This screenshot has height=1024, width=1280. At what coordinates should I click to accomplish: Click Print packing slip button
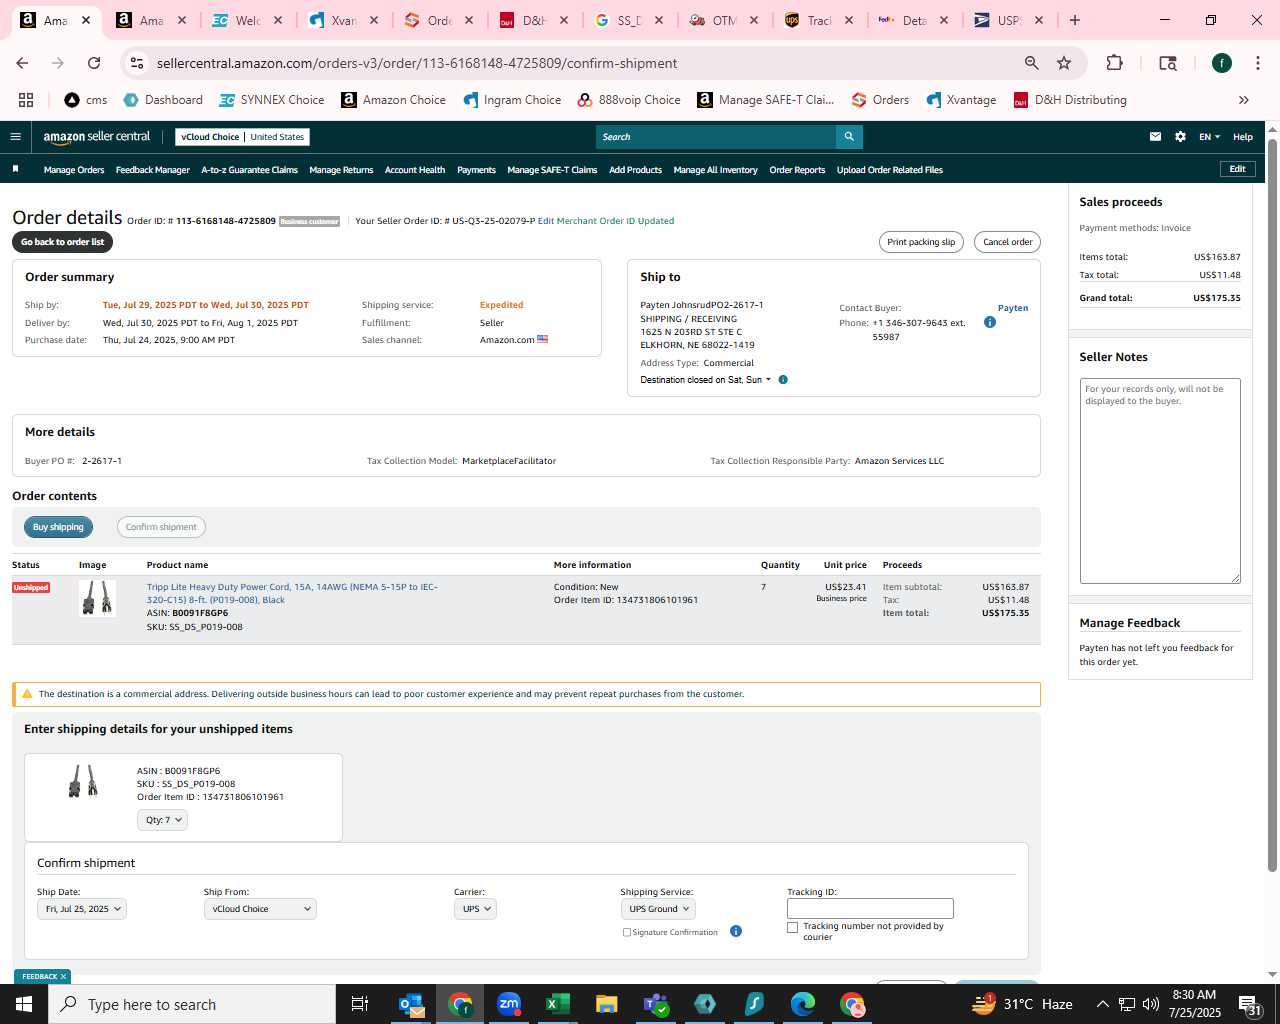coord(921,242)
